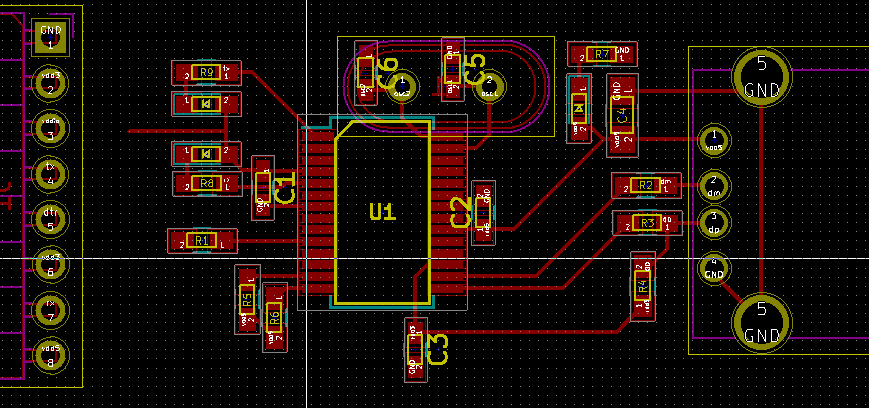Pick resistor R6 footprint
869x408 pixels.
tap(274, 317)
